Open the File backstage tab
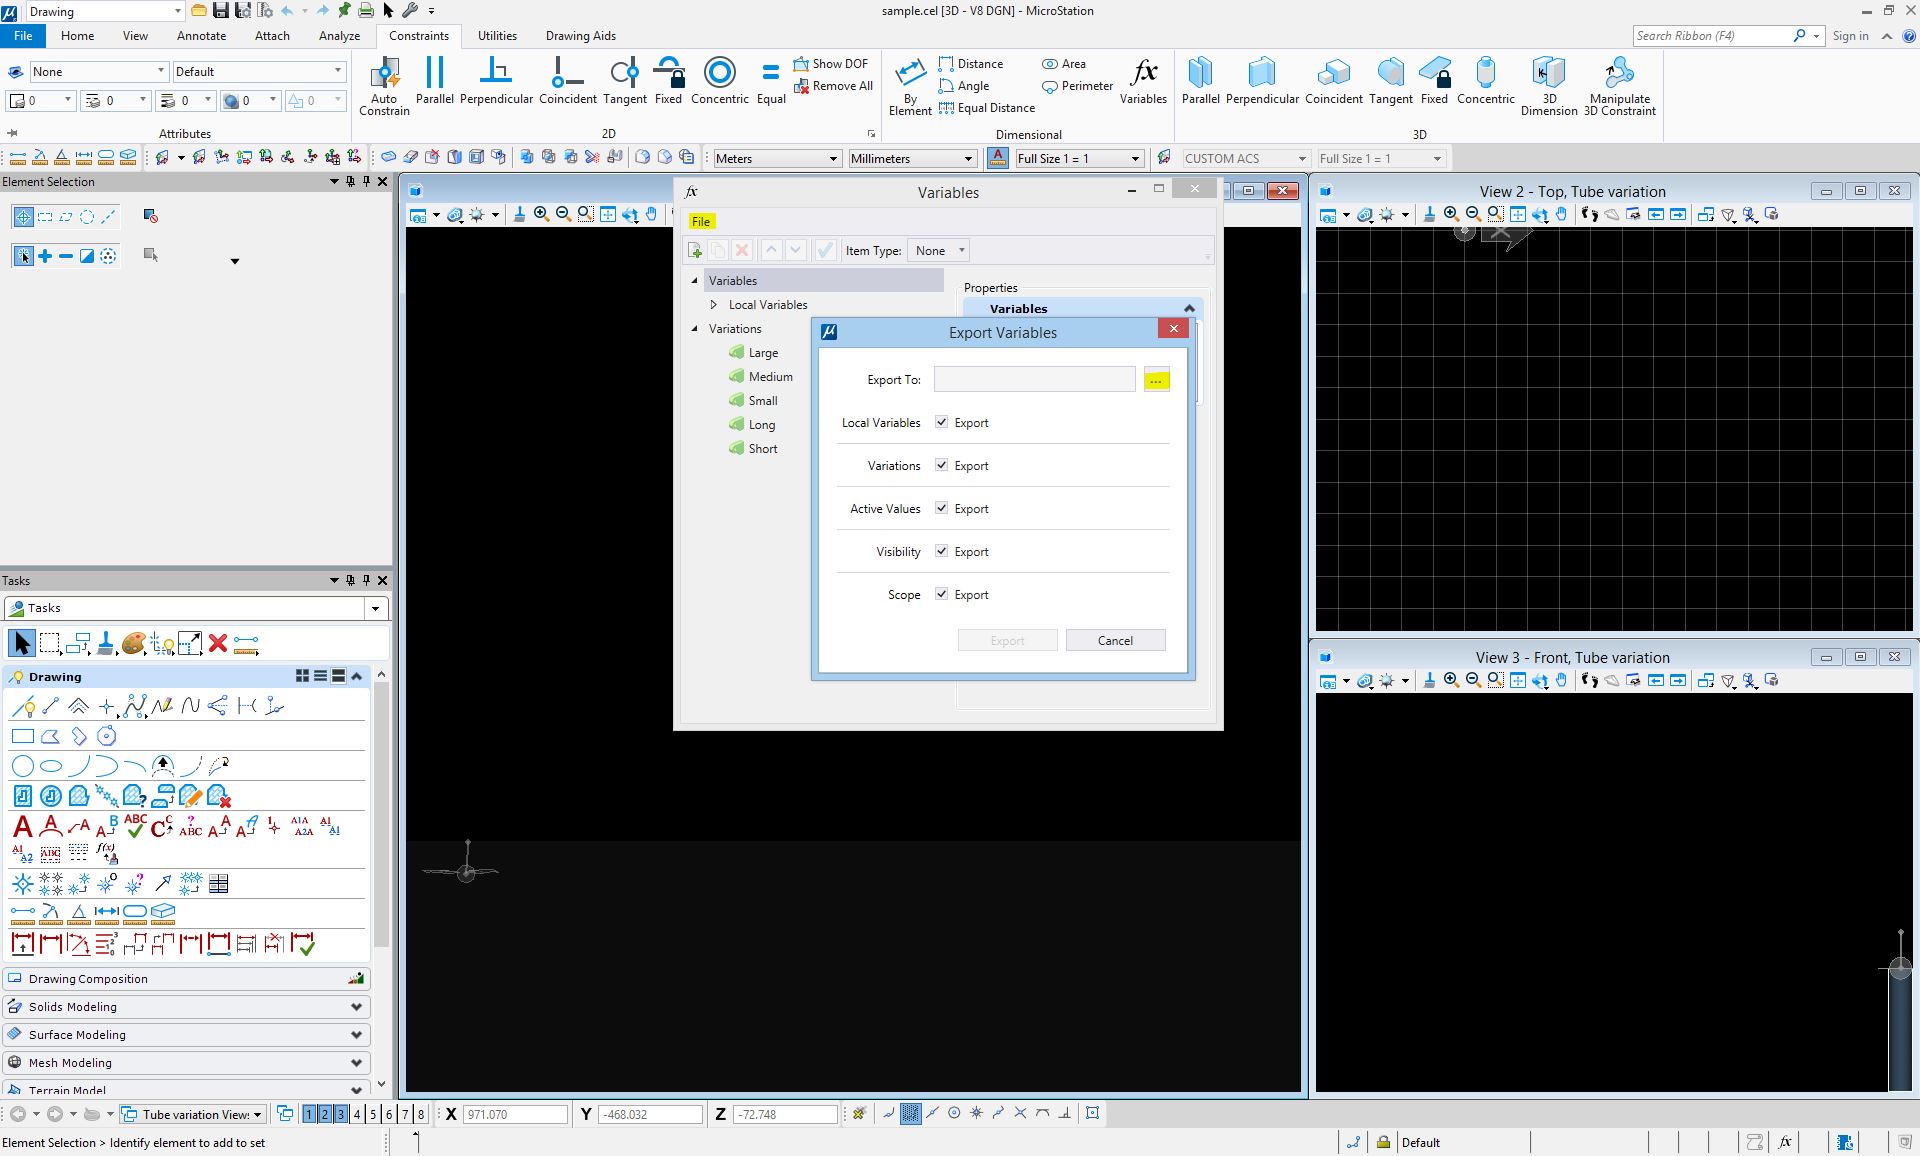1920x1156 pixels. 23,35
